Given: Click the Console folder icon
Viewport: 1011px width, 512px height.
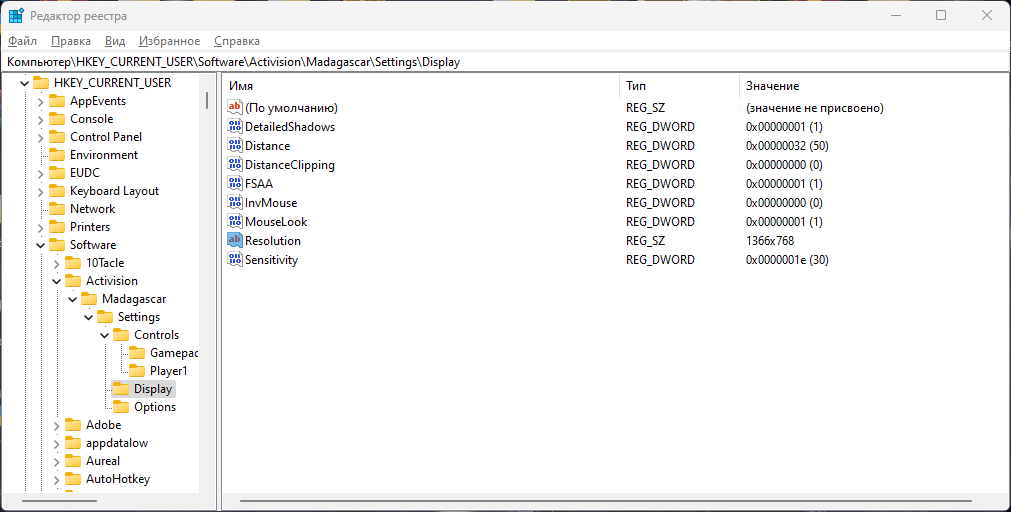Looking at the screenshot, I should [57, 119].
